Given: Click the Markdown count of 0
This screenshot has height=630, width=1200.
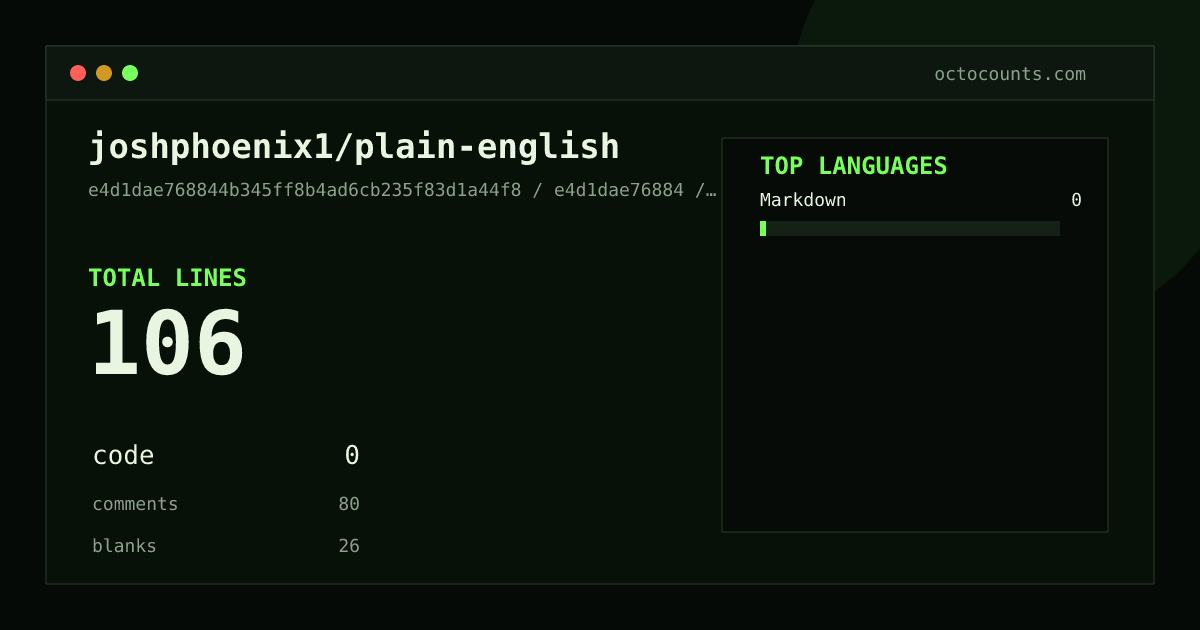Looking at the screenshot, I should 1076,200.
